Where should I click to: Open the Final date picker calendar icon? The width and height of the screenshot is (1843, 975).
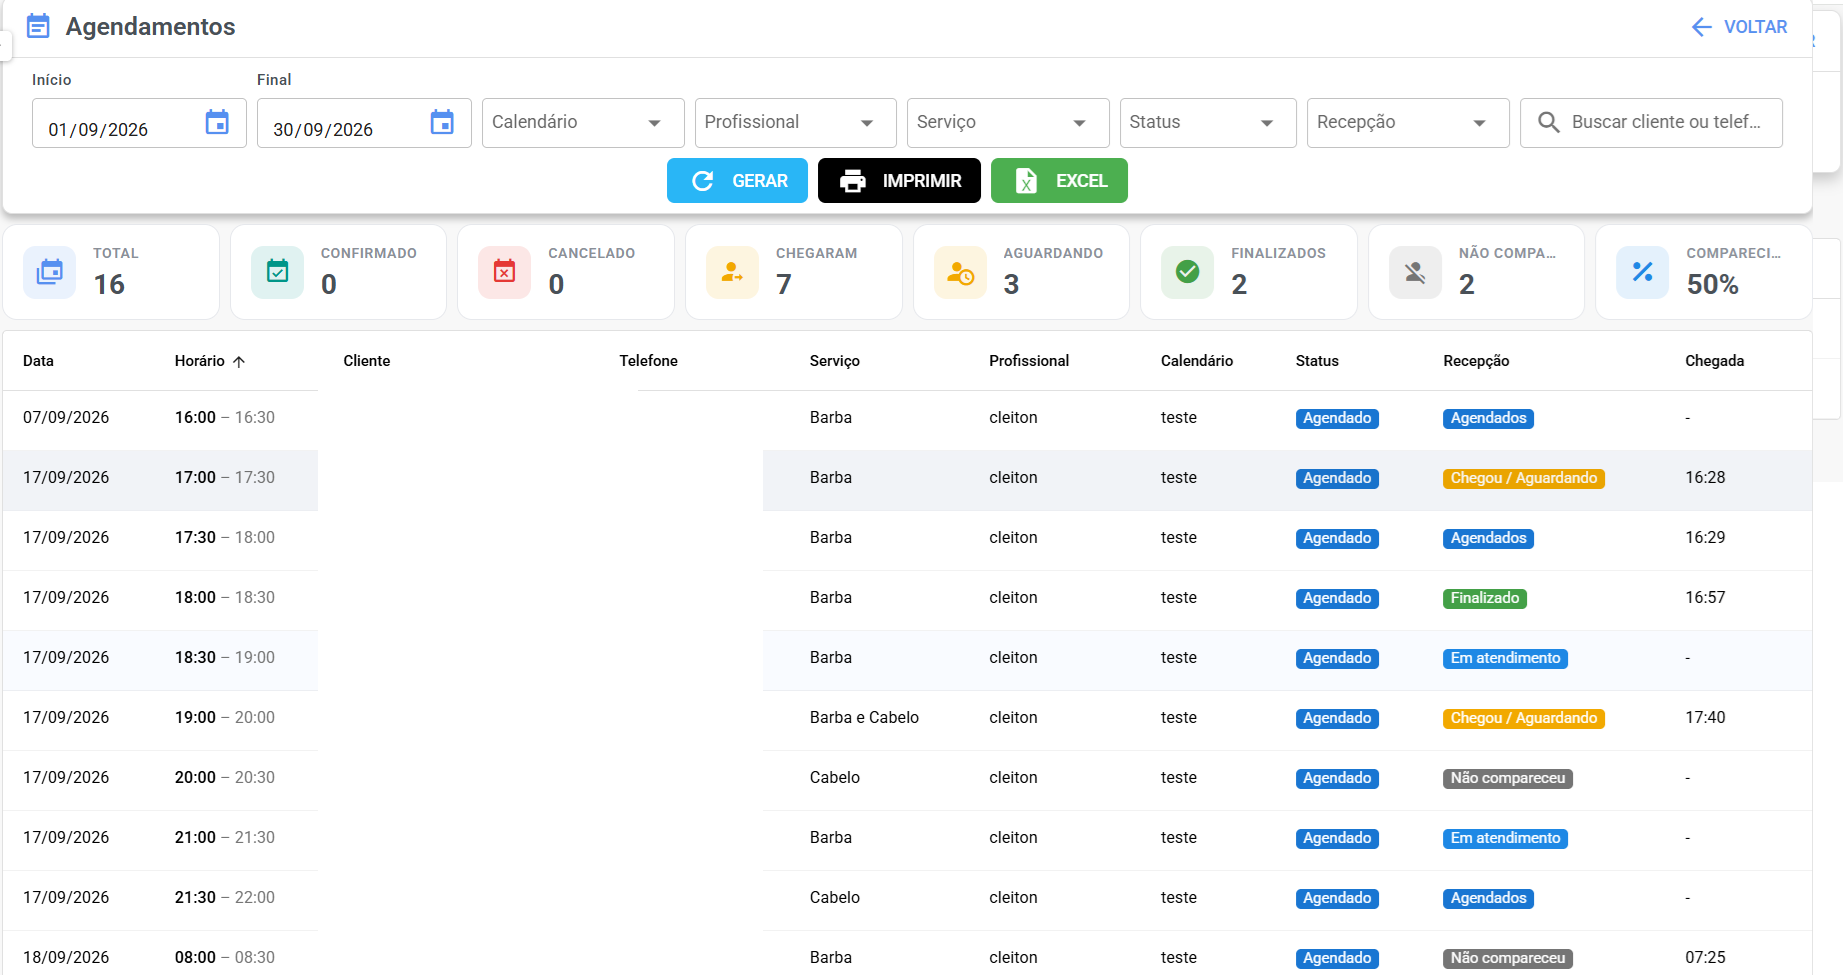pos(442,122)
